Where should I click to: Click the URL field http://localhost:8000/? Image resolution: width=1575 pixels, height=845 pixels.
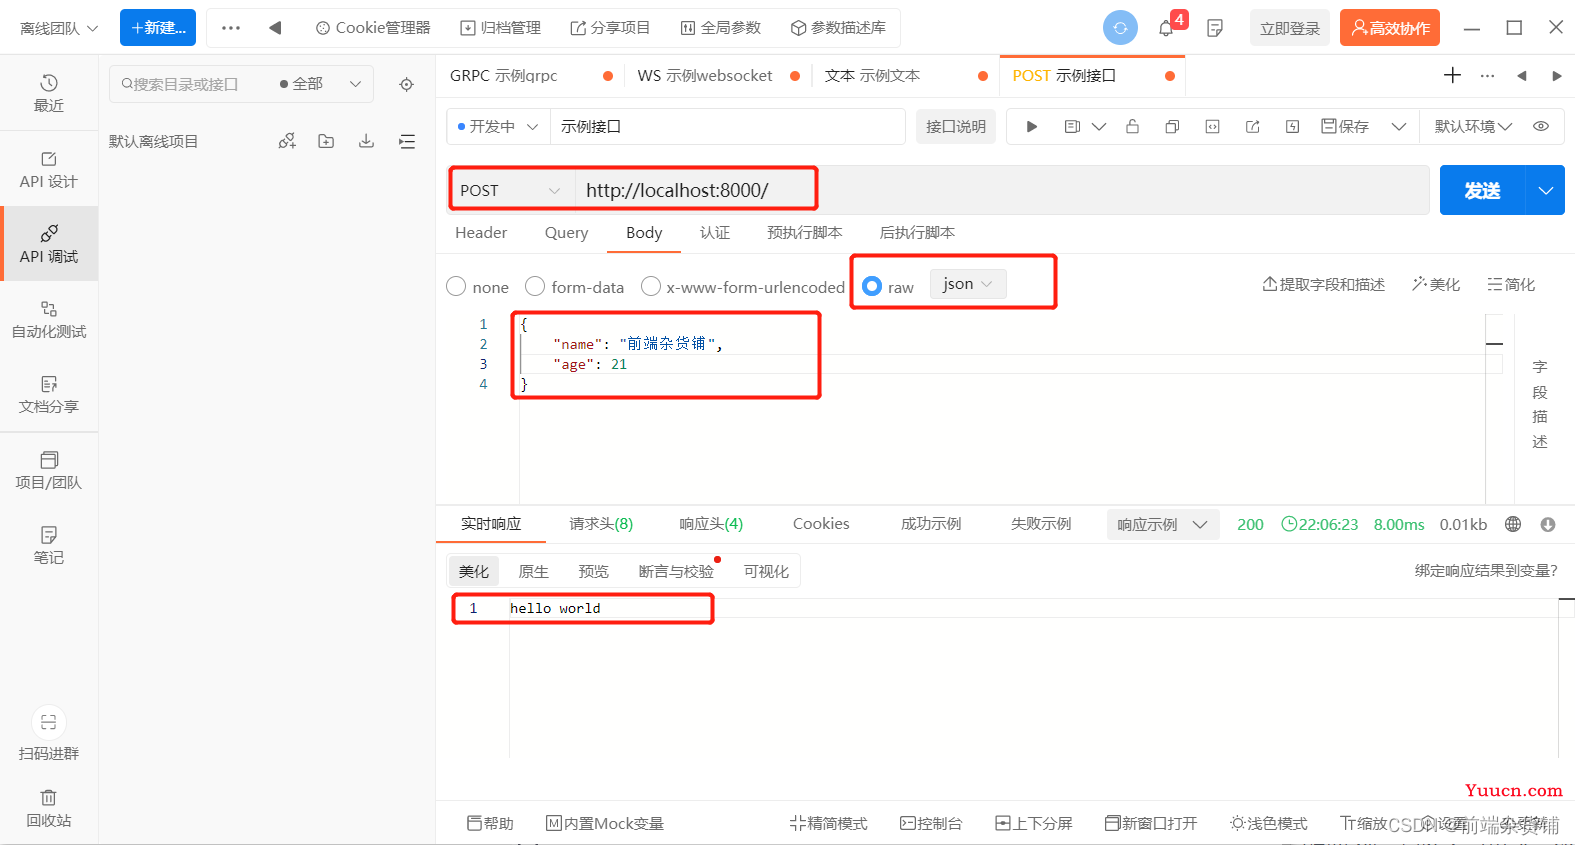[x=1001, y=190]
